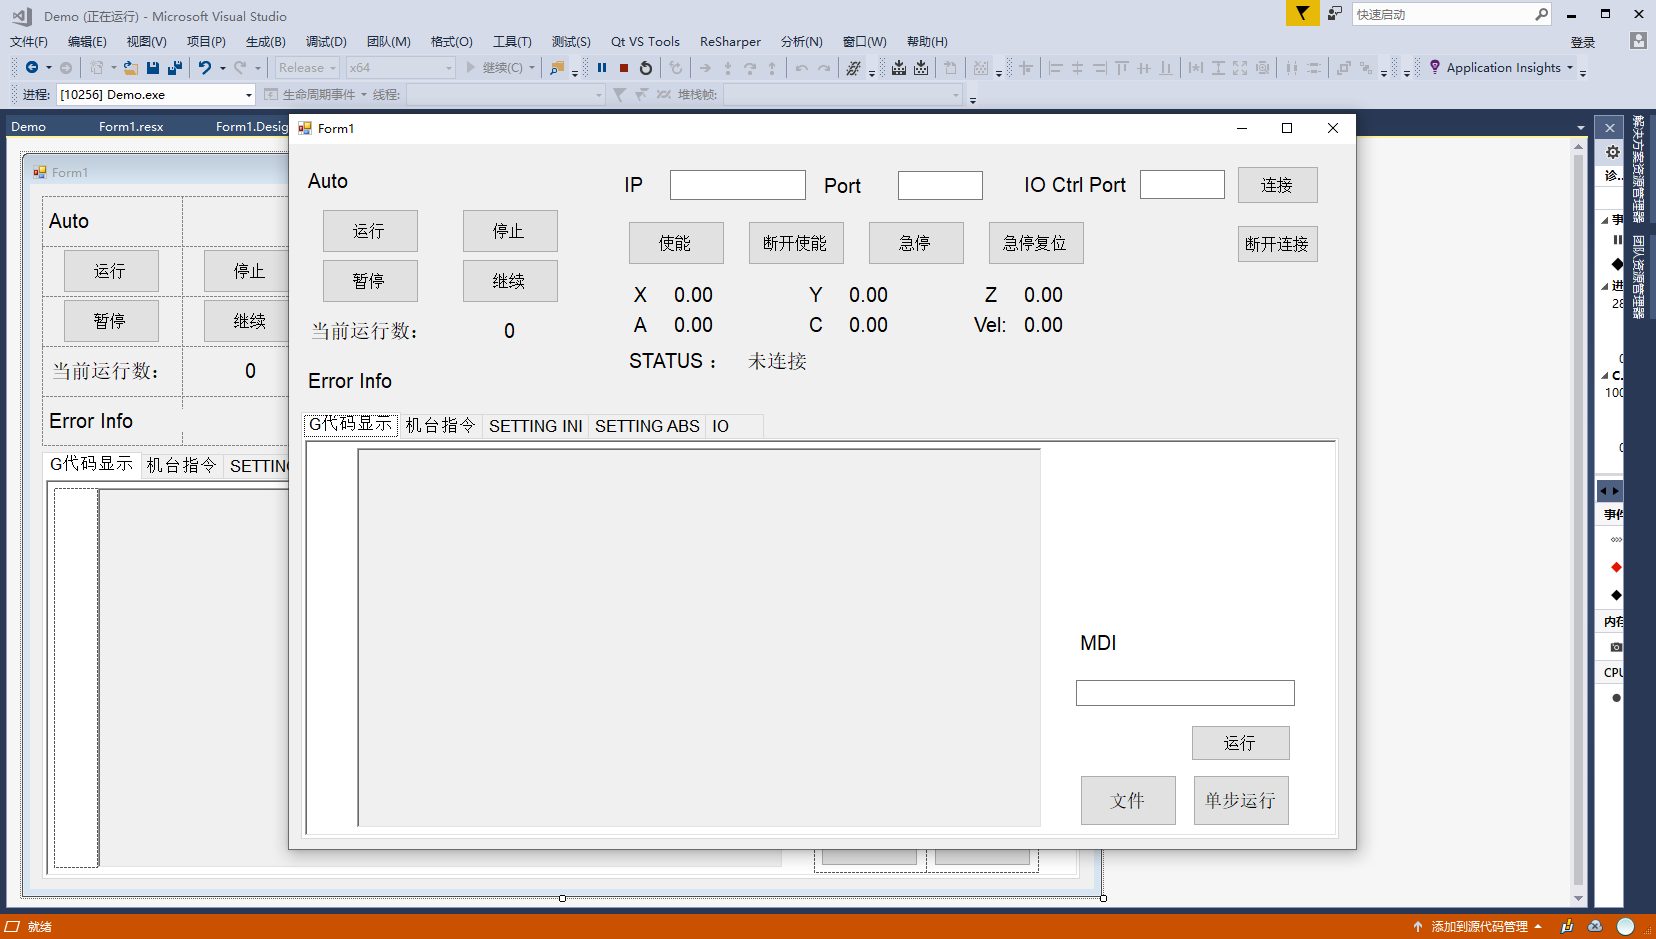Open the 调试(D) menu
The height and width of the screenshot is (939, 1656).
point(326,42)
